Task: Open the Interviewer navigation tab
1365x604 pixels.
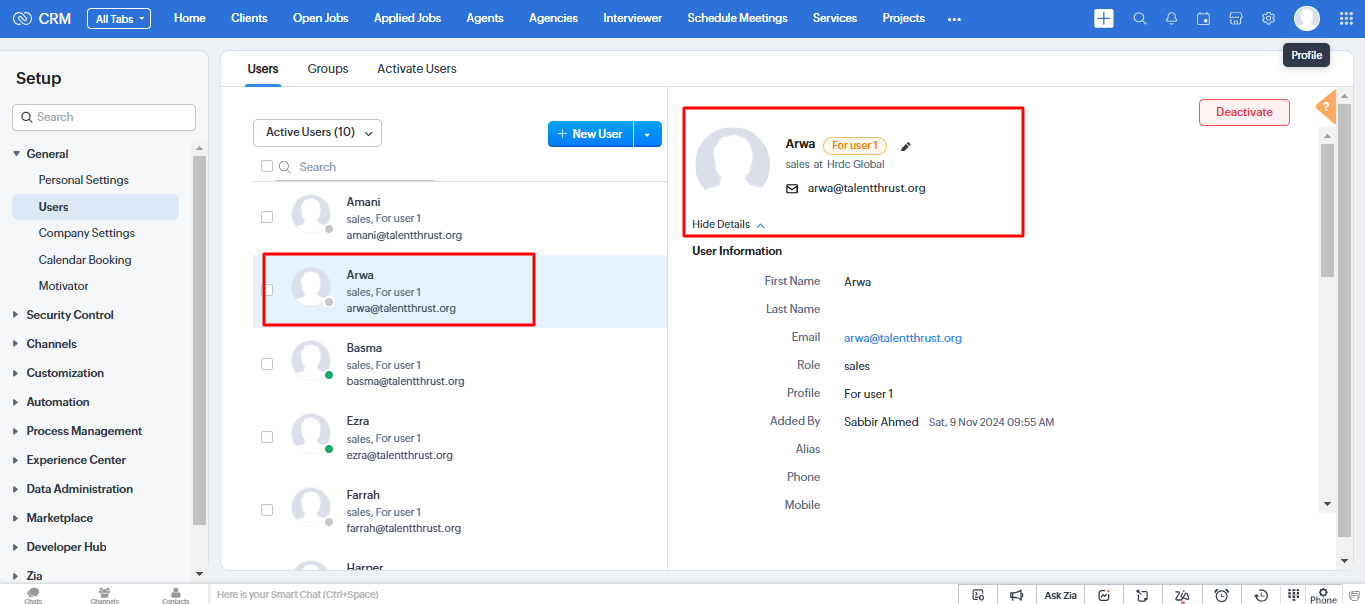Action: [x=632, y=18]
